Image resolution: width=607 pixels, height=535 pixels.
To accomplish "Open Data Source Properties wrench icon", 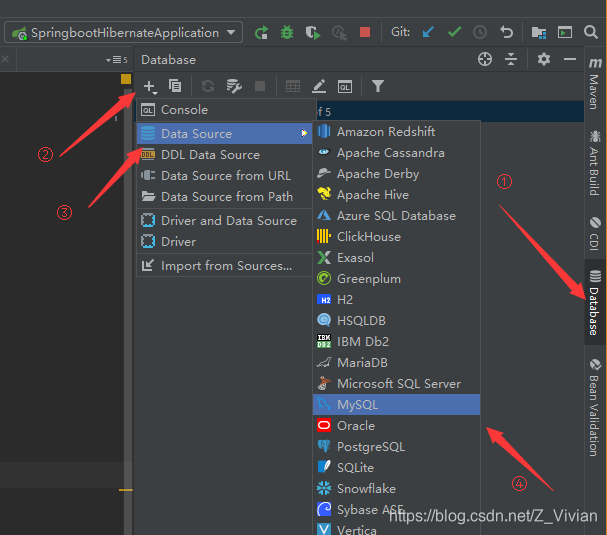I will pos(234,86).
